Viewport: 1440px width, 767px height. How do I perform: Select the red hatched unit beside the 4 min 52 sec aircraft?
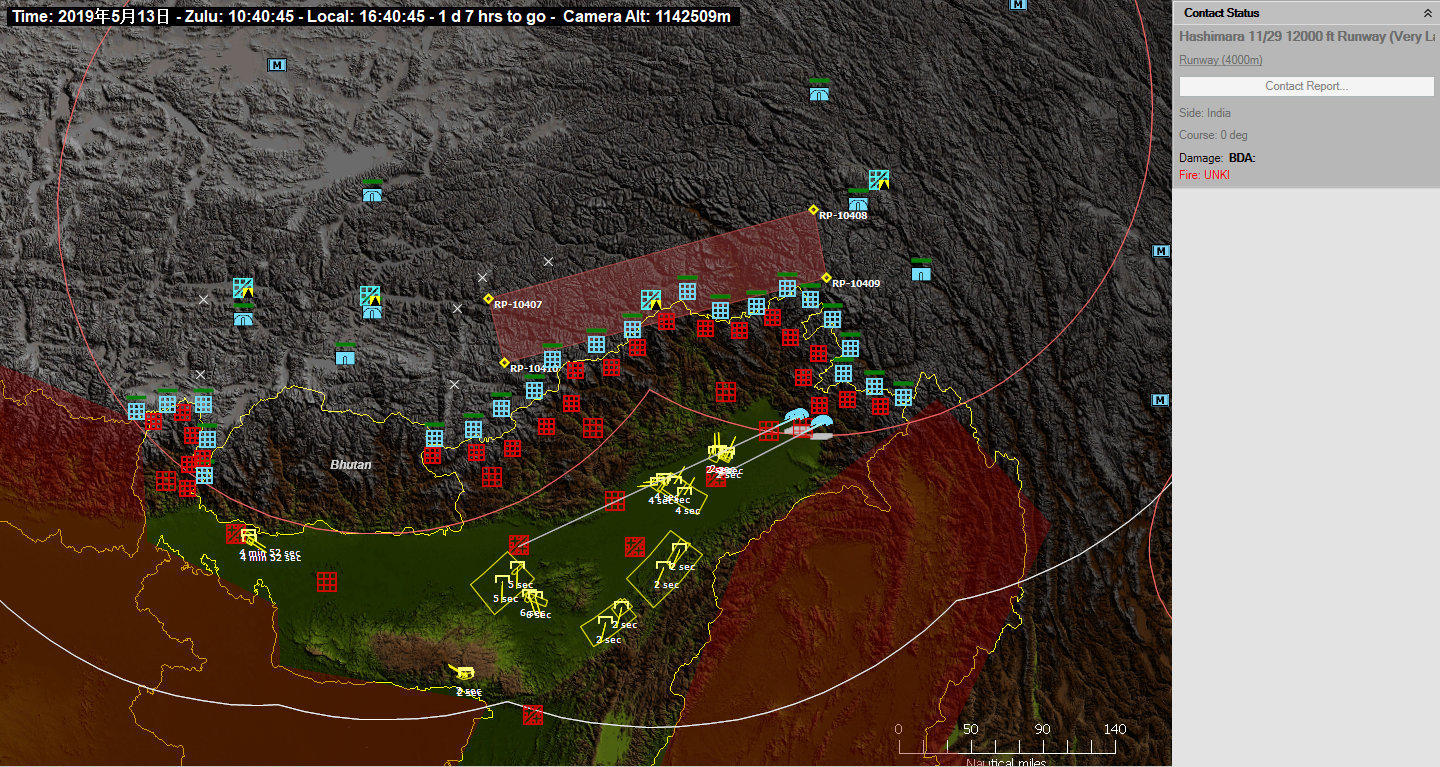(x=235, y=532)
